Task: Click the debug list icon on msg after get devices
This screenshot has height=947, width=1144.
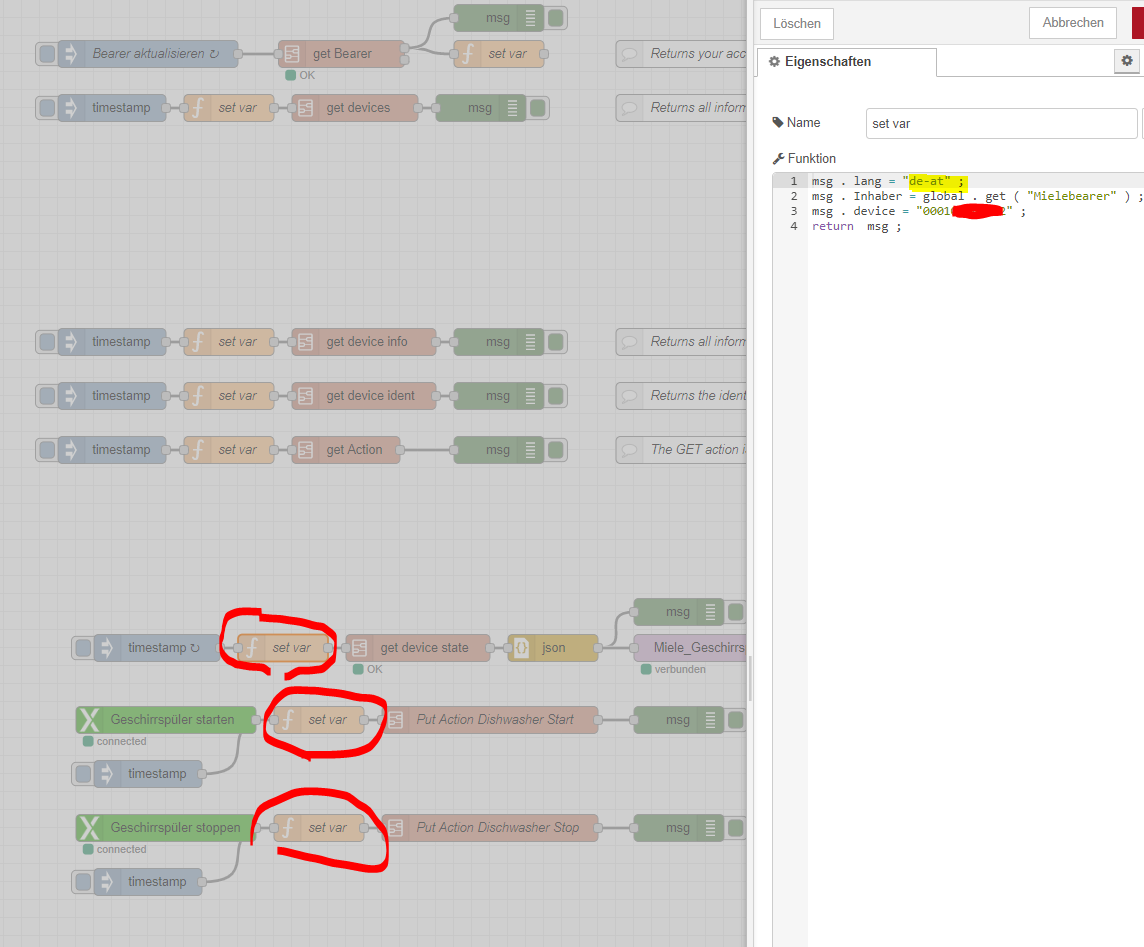Action: (x=512, y=108)
